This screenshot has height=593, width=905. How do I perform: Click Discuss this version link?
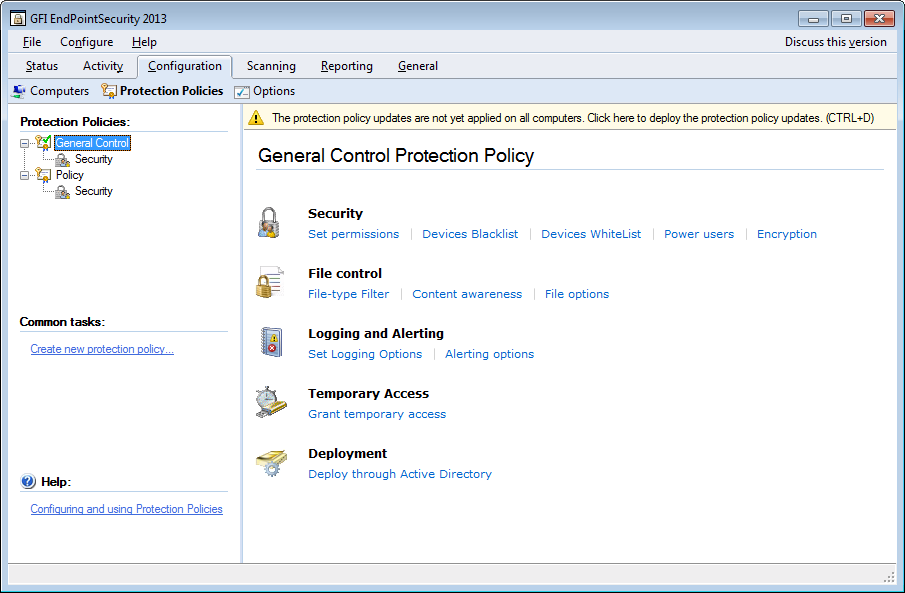835,42
